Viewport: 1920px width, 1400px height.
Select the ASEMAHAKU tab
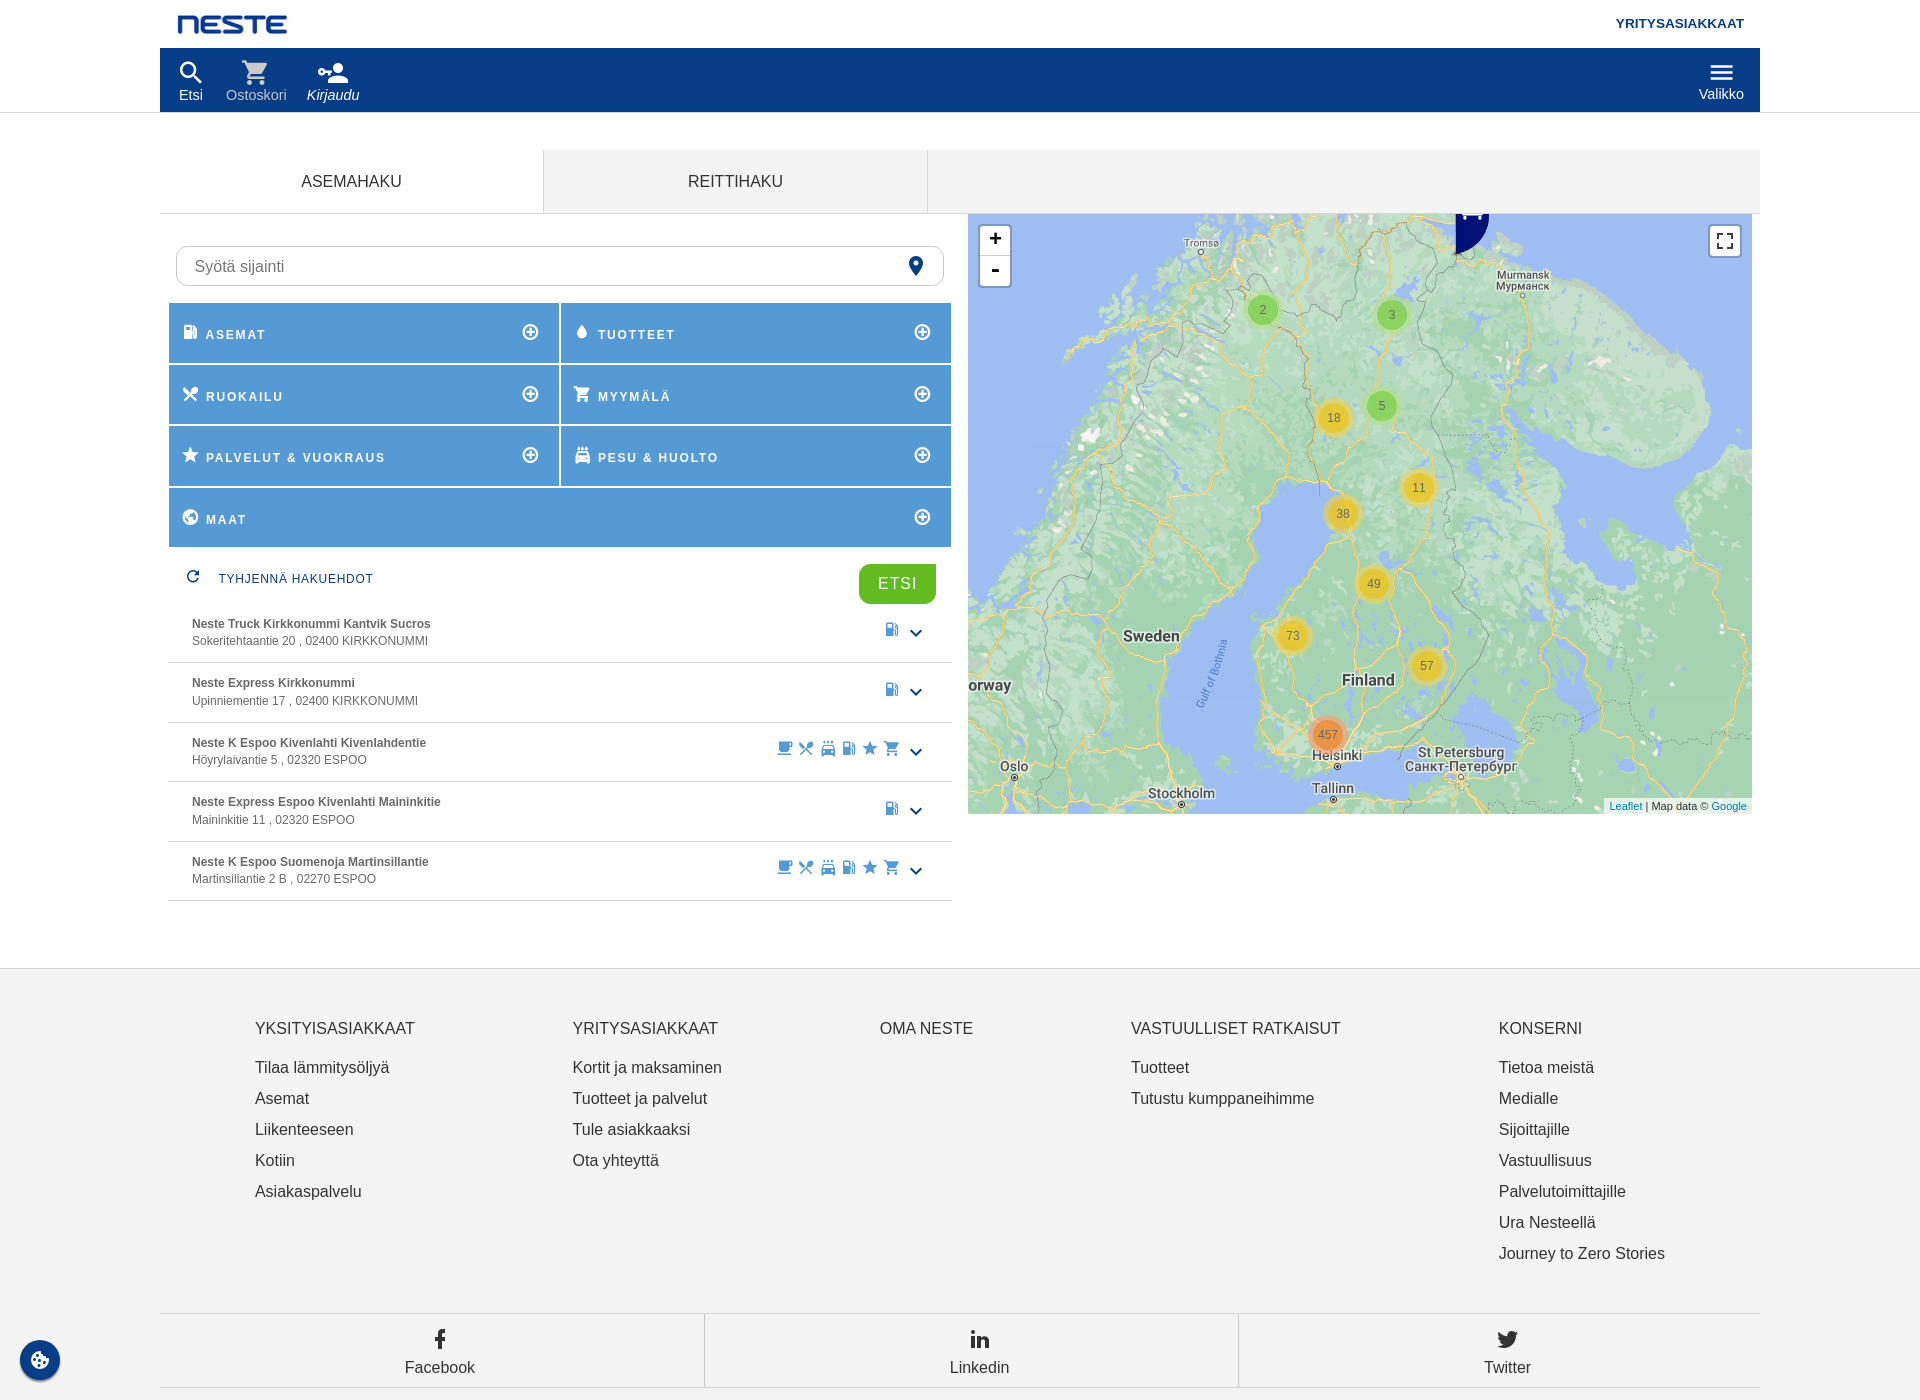(350, 182)
